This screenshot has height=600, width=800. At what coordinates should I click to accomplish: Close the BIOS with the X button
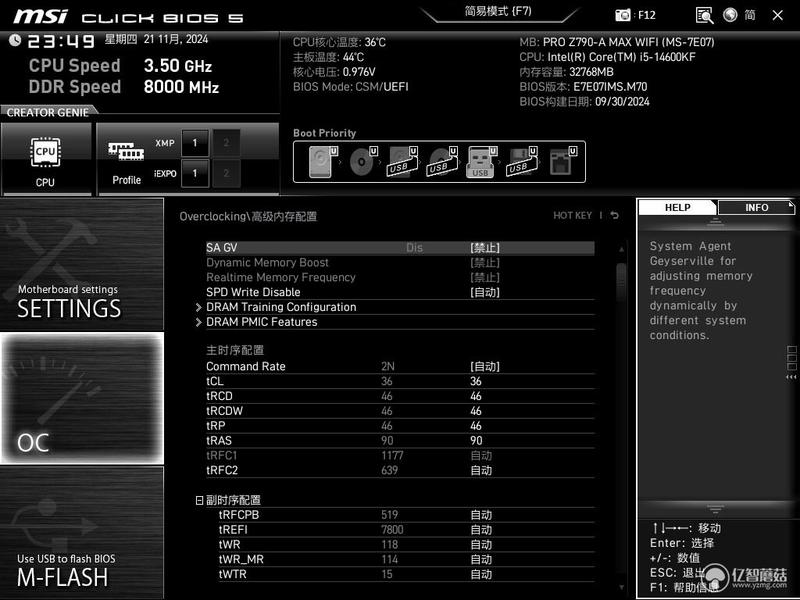pos(778,15)
